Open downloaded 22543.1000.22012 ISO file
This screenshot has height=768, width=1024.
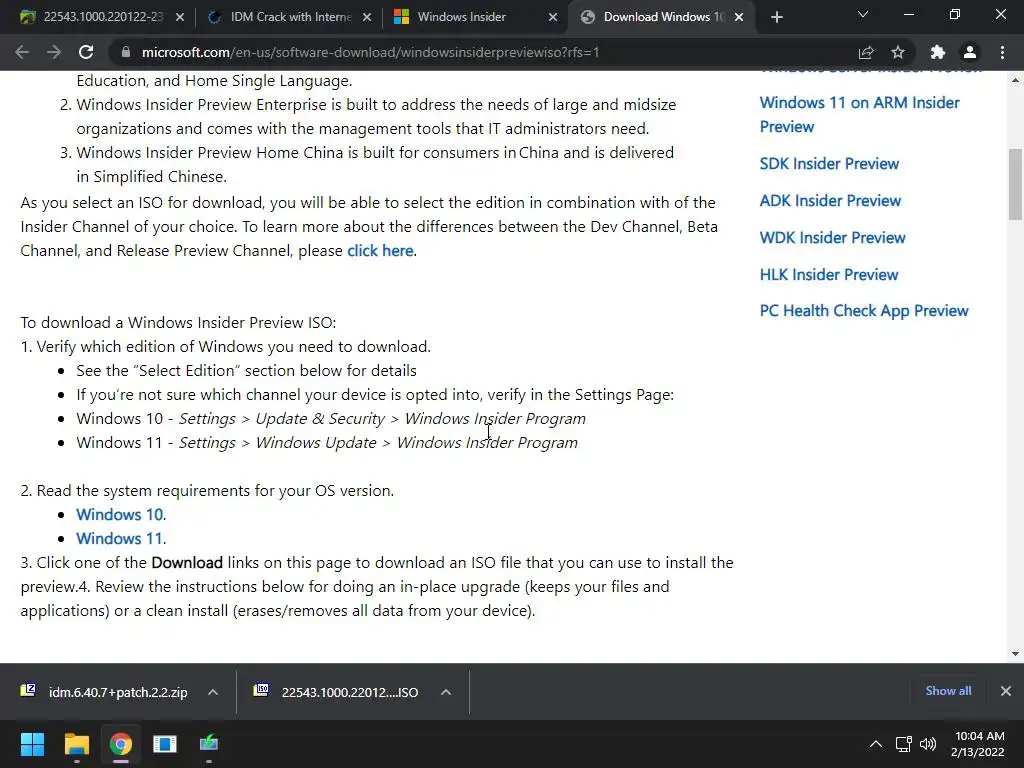[349, 692]
